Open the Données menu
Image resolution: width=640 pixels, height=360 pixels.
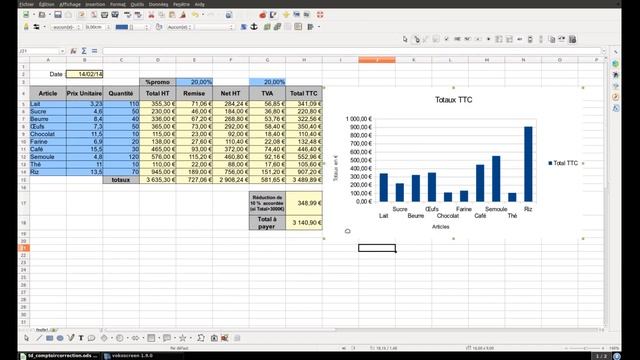click(158, 4)
